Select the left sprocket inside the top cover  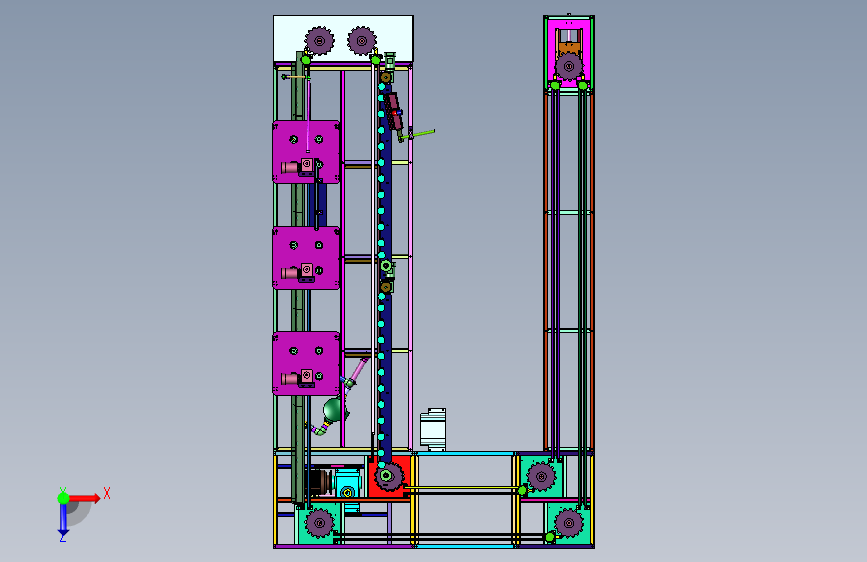point(320,40)
